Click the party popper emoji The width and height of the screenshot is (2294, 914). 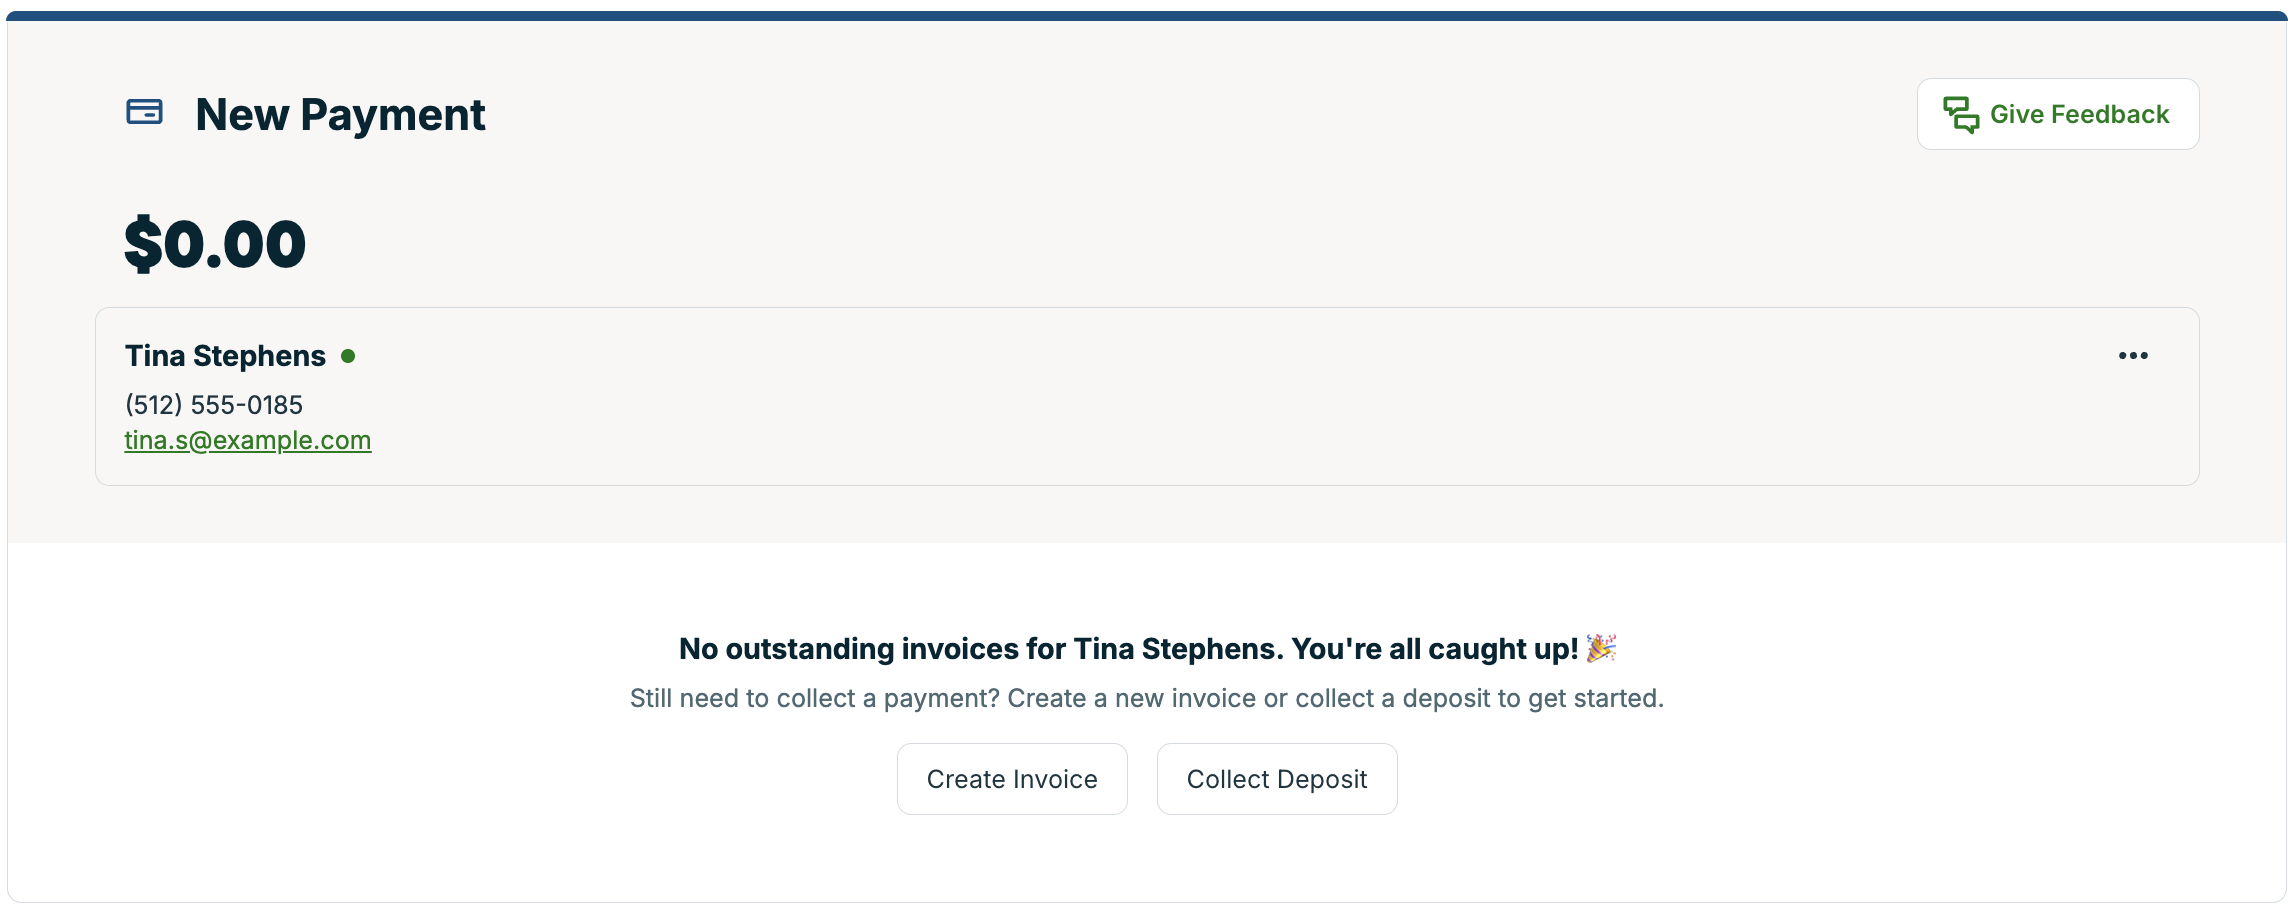pyautogui.click(x=1601, y=648)
